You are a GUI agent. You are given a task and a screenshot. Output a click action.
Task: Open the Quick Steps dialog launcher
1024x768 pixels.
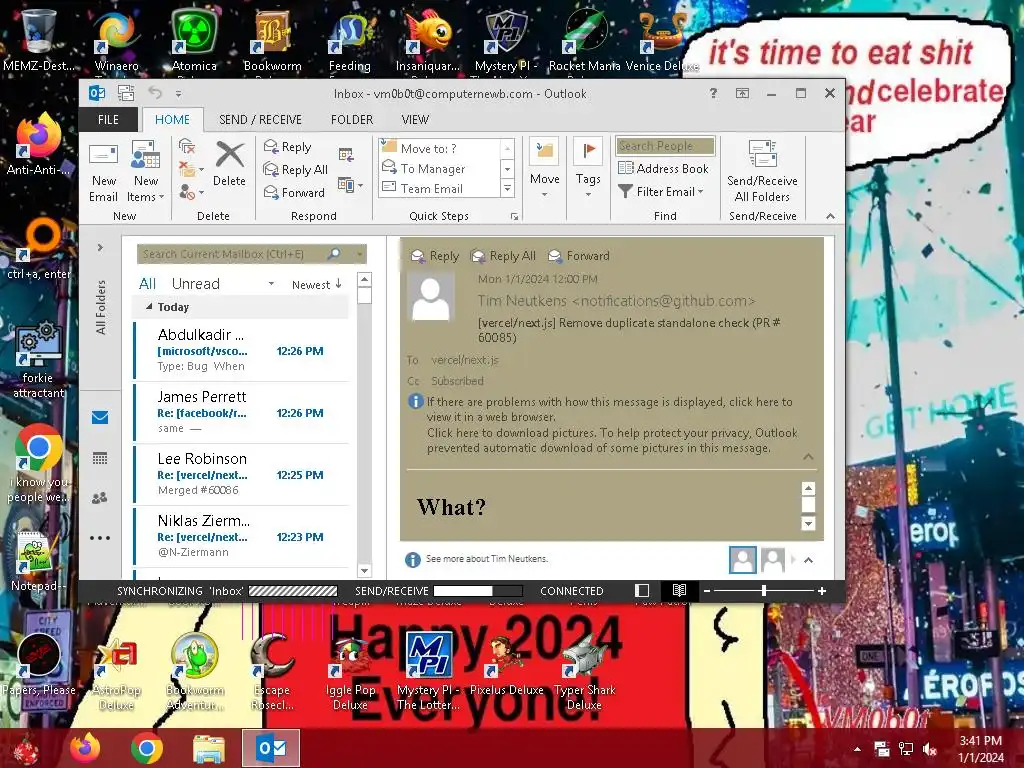tap(515, 217)
